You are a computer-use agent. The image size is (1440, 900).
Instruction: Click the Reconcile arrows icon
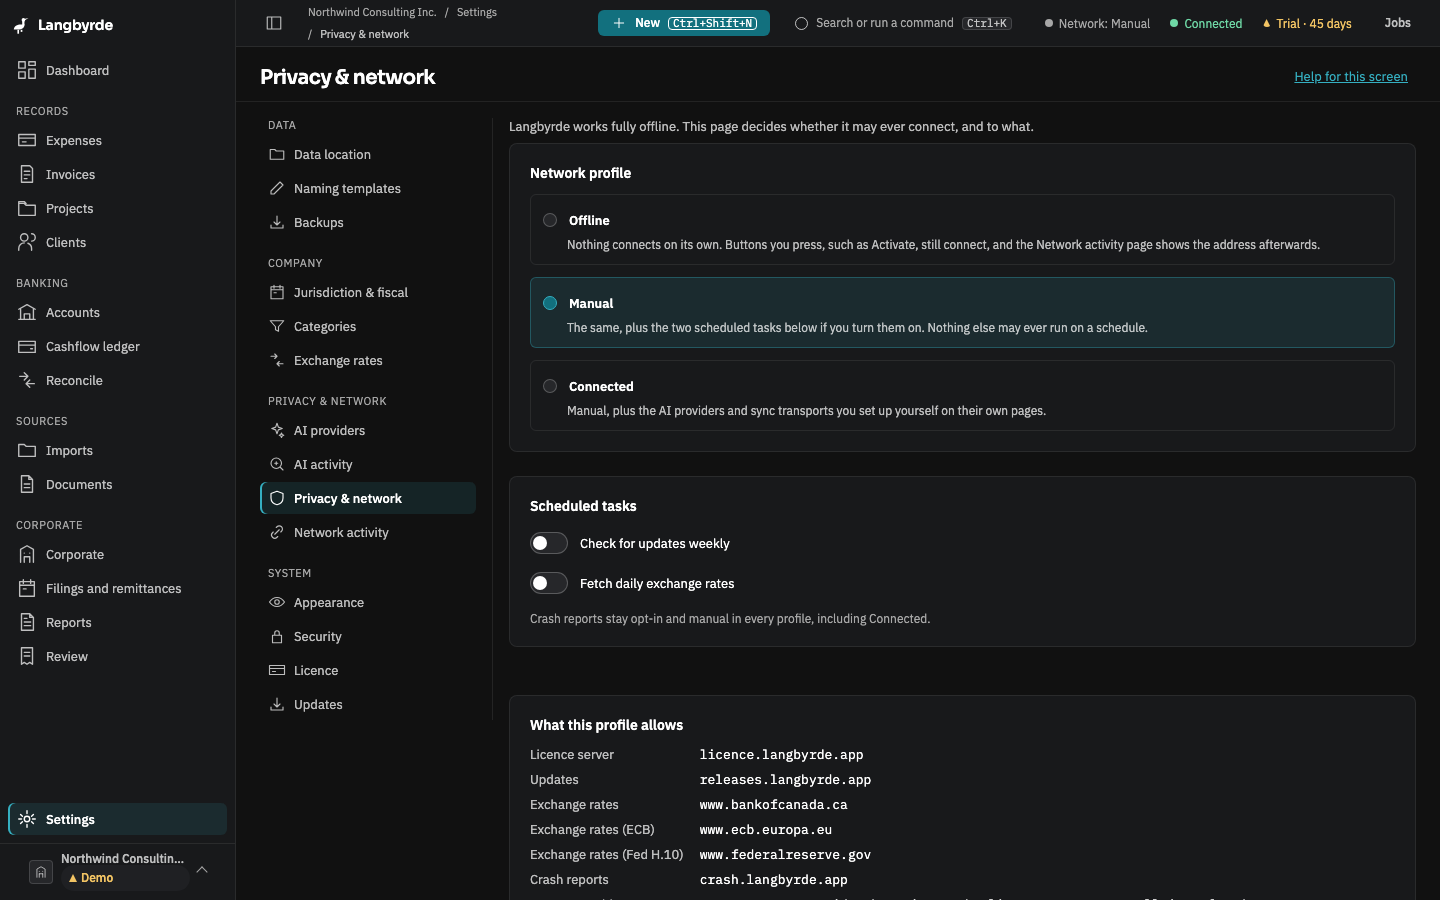(x=27, y=380)
